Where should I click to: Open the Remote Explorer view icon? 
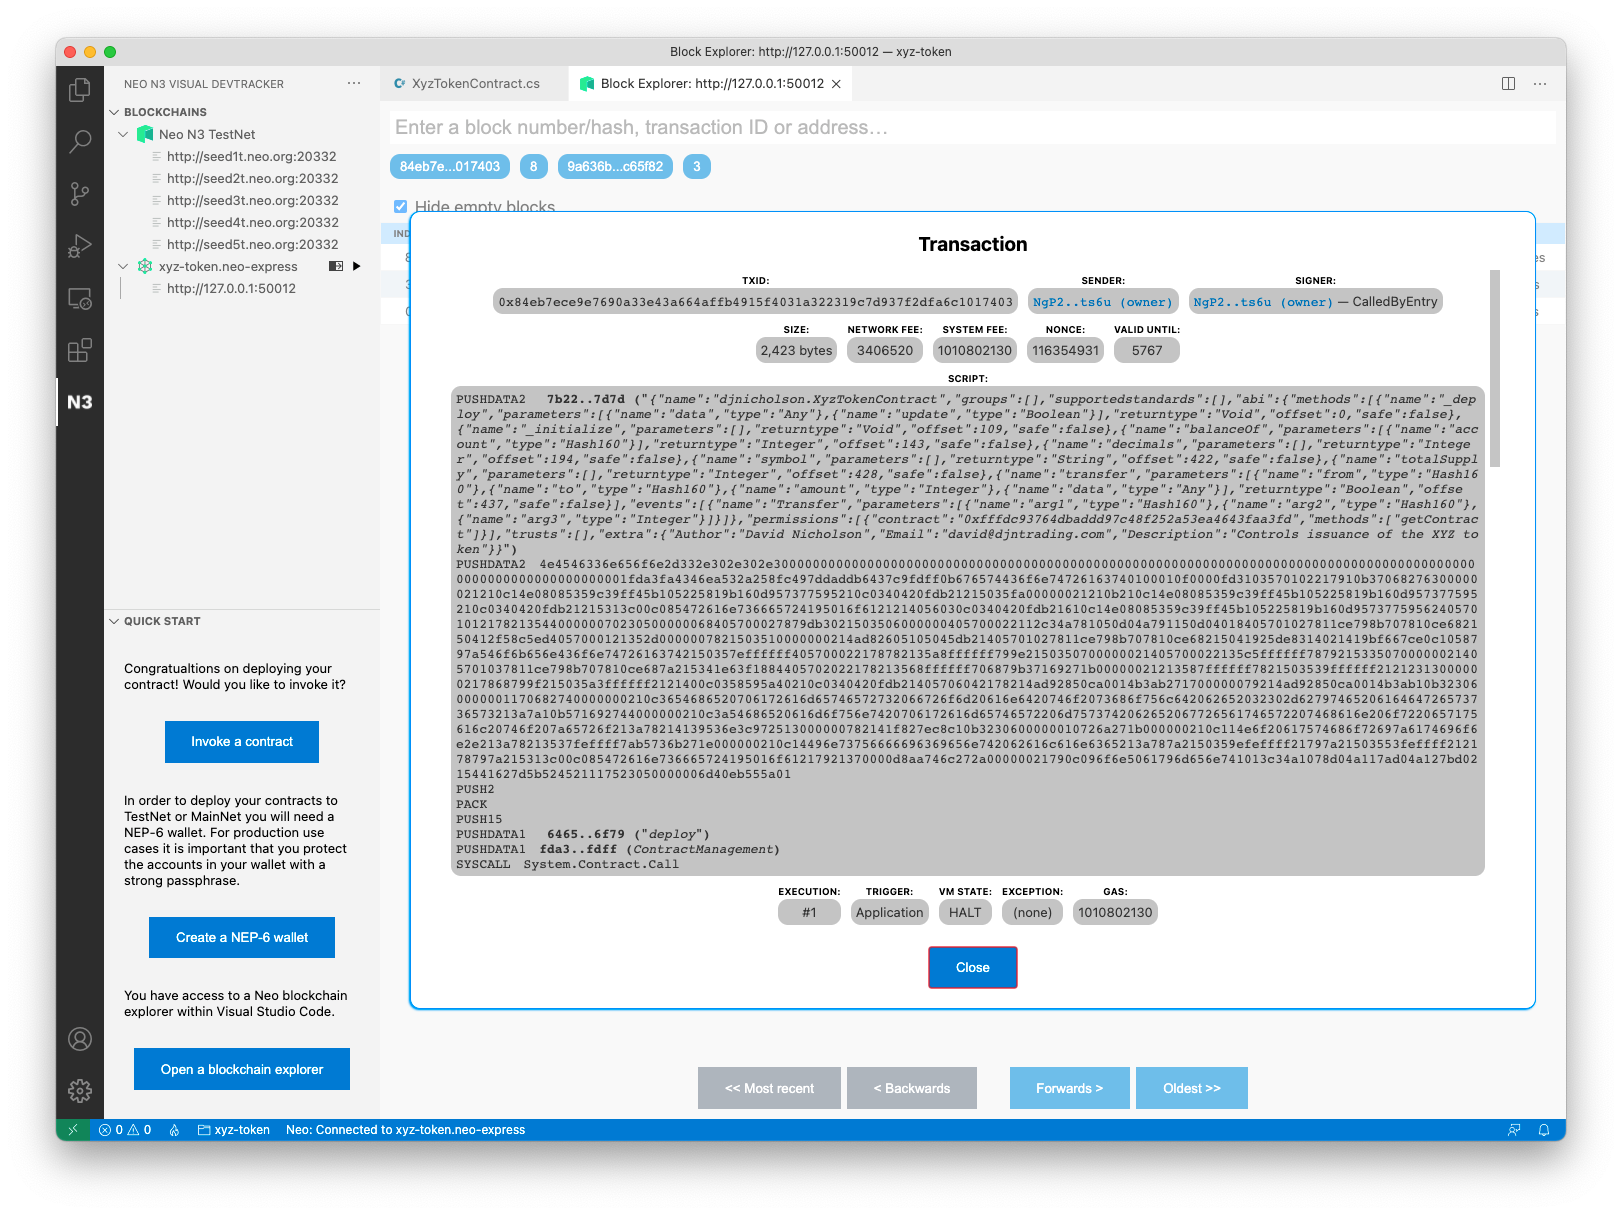point(80,298)
